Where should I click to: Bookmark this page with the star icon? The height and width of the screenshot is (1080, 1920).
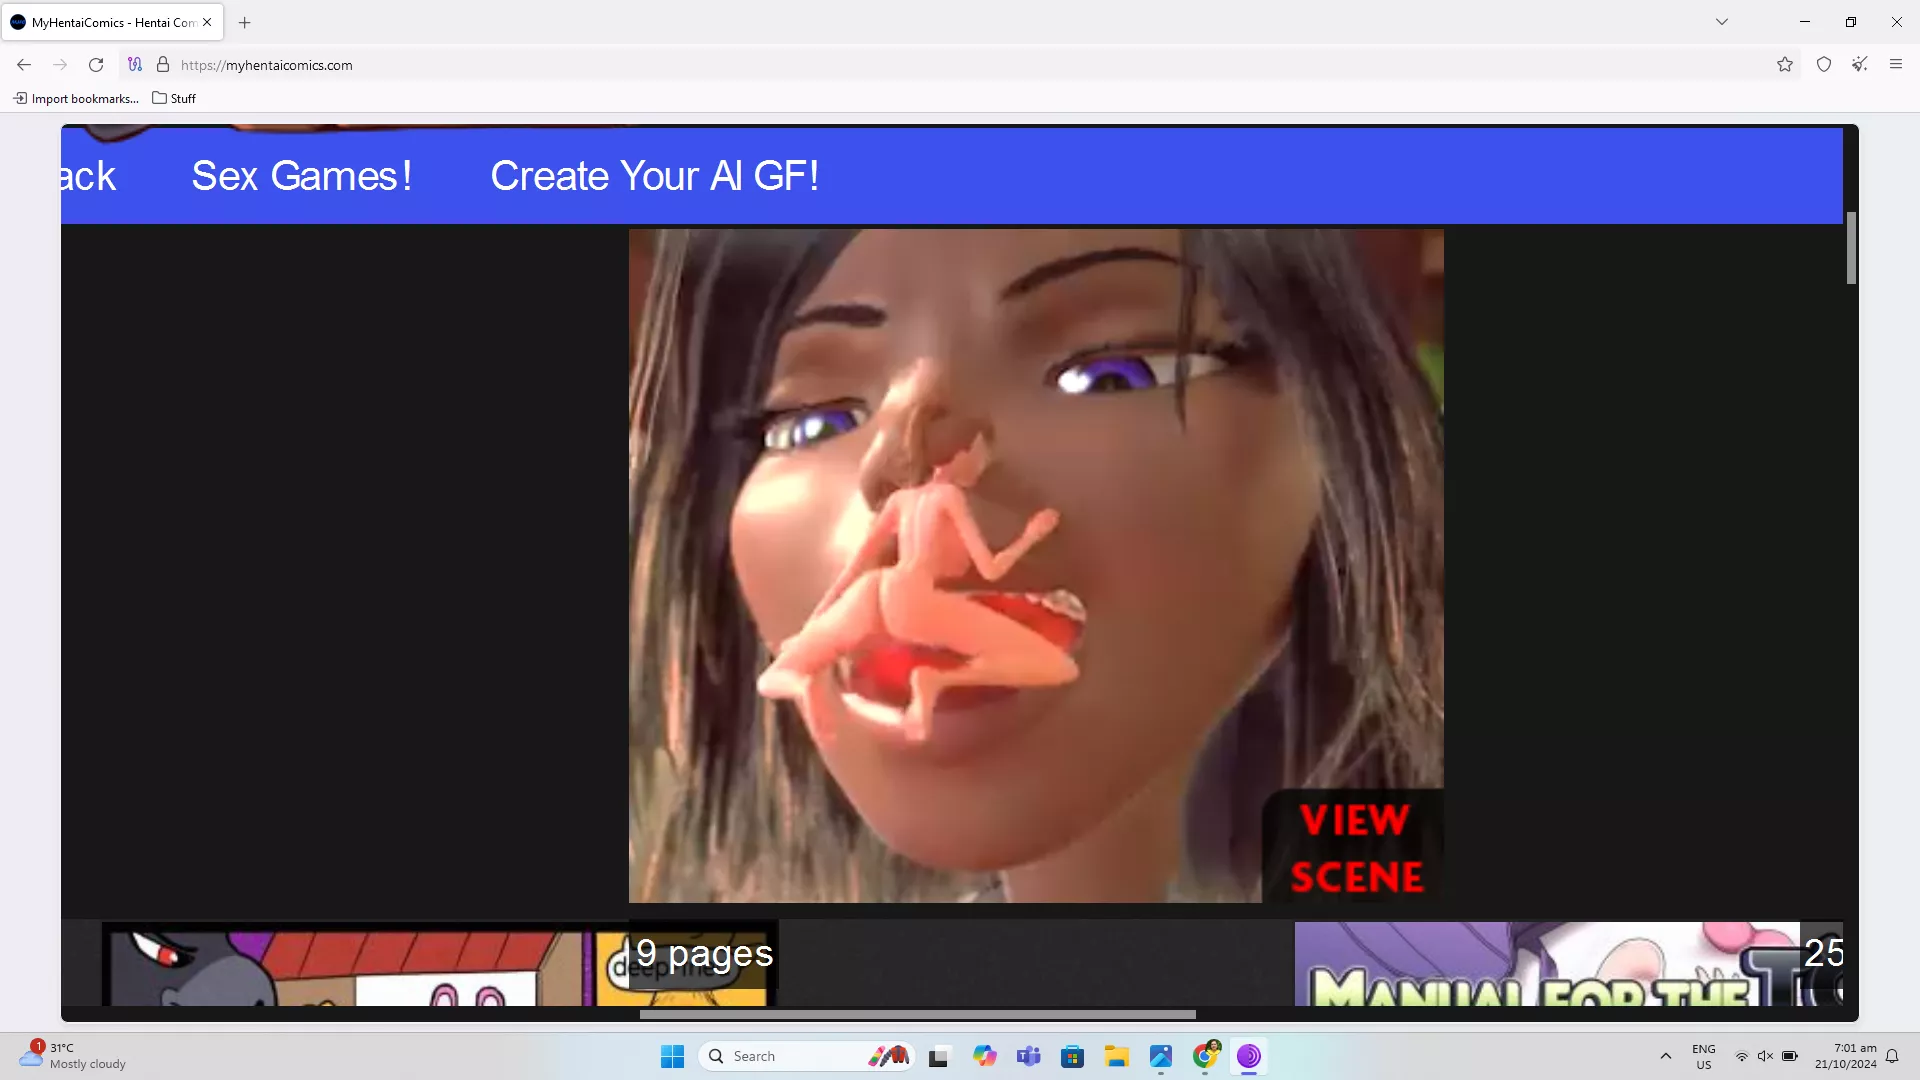[1785, 65]
